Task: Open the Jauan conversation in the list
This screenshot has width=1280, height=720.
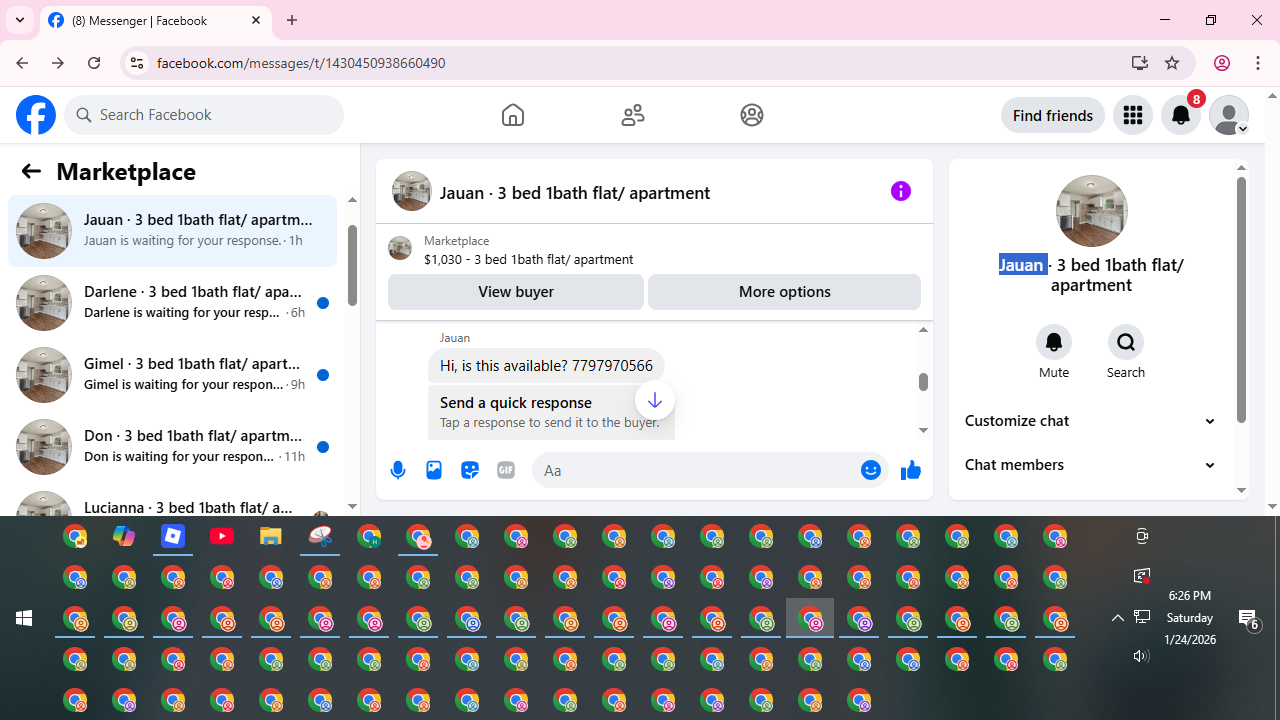Action: [x=173, y=231]
